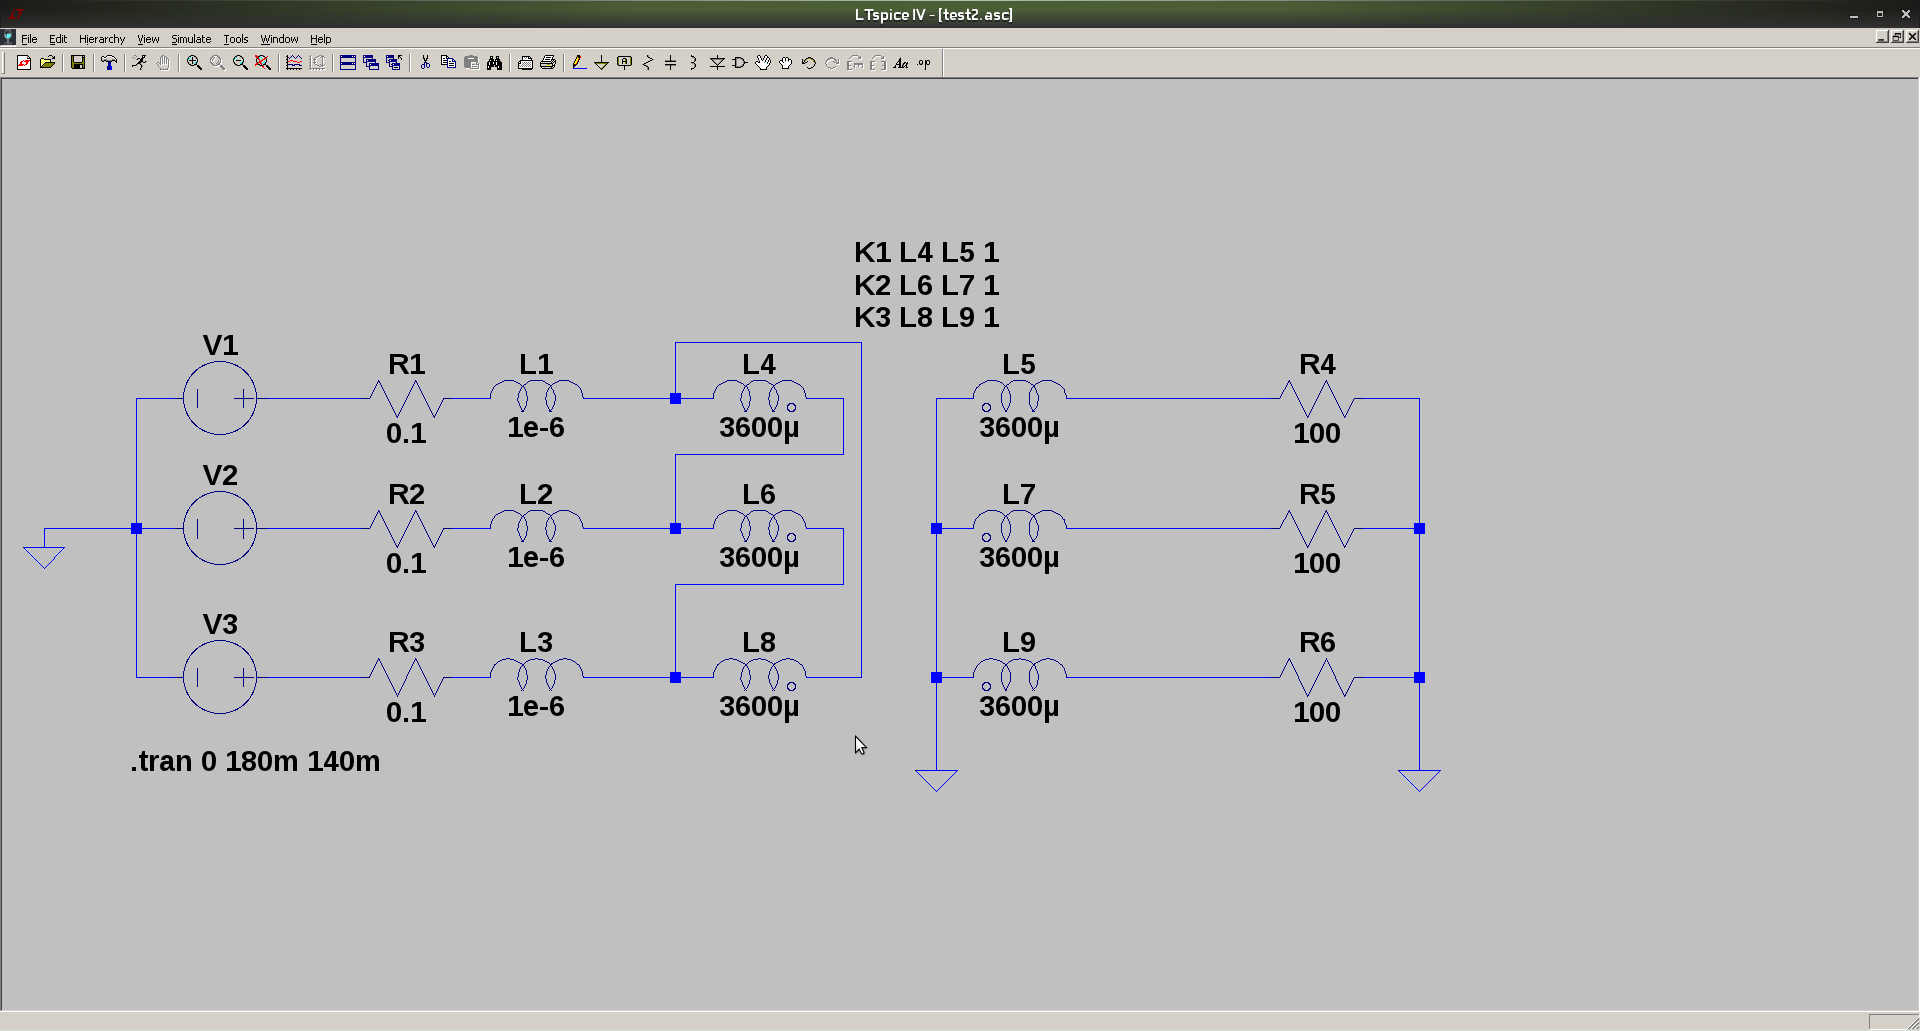Click the ground symbol beside V2

click(44, 556)
